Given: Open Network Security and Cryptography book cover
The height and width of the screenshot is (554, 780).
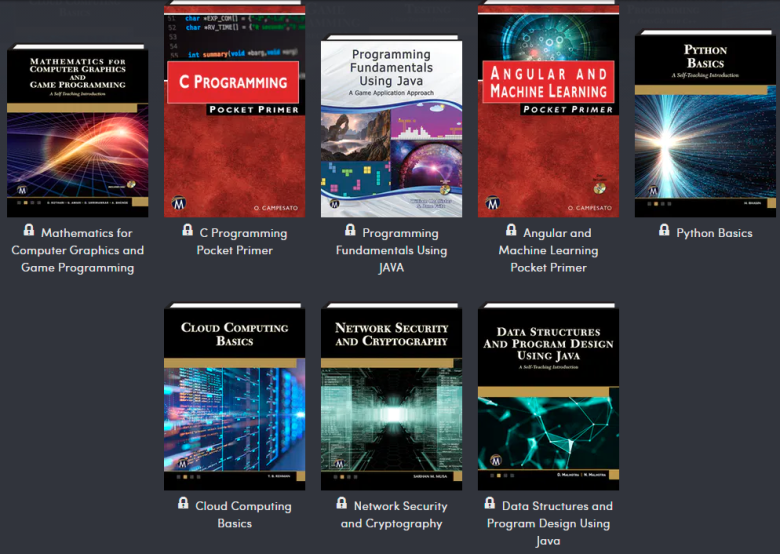Looking at the screenshot, I should [391, 396].
